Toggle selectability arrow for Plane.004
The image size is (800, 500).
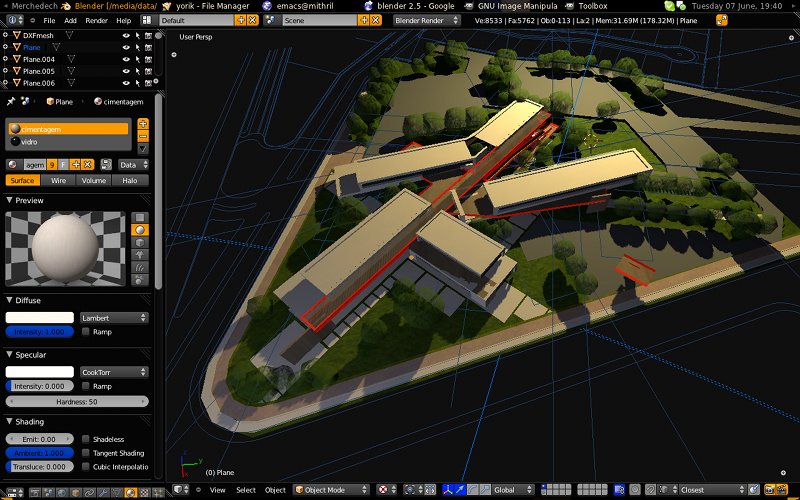tap(137, 59)
